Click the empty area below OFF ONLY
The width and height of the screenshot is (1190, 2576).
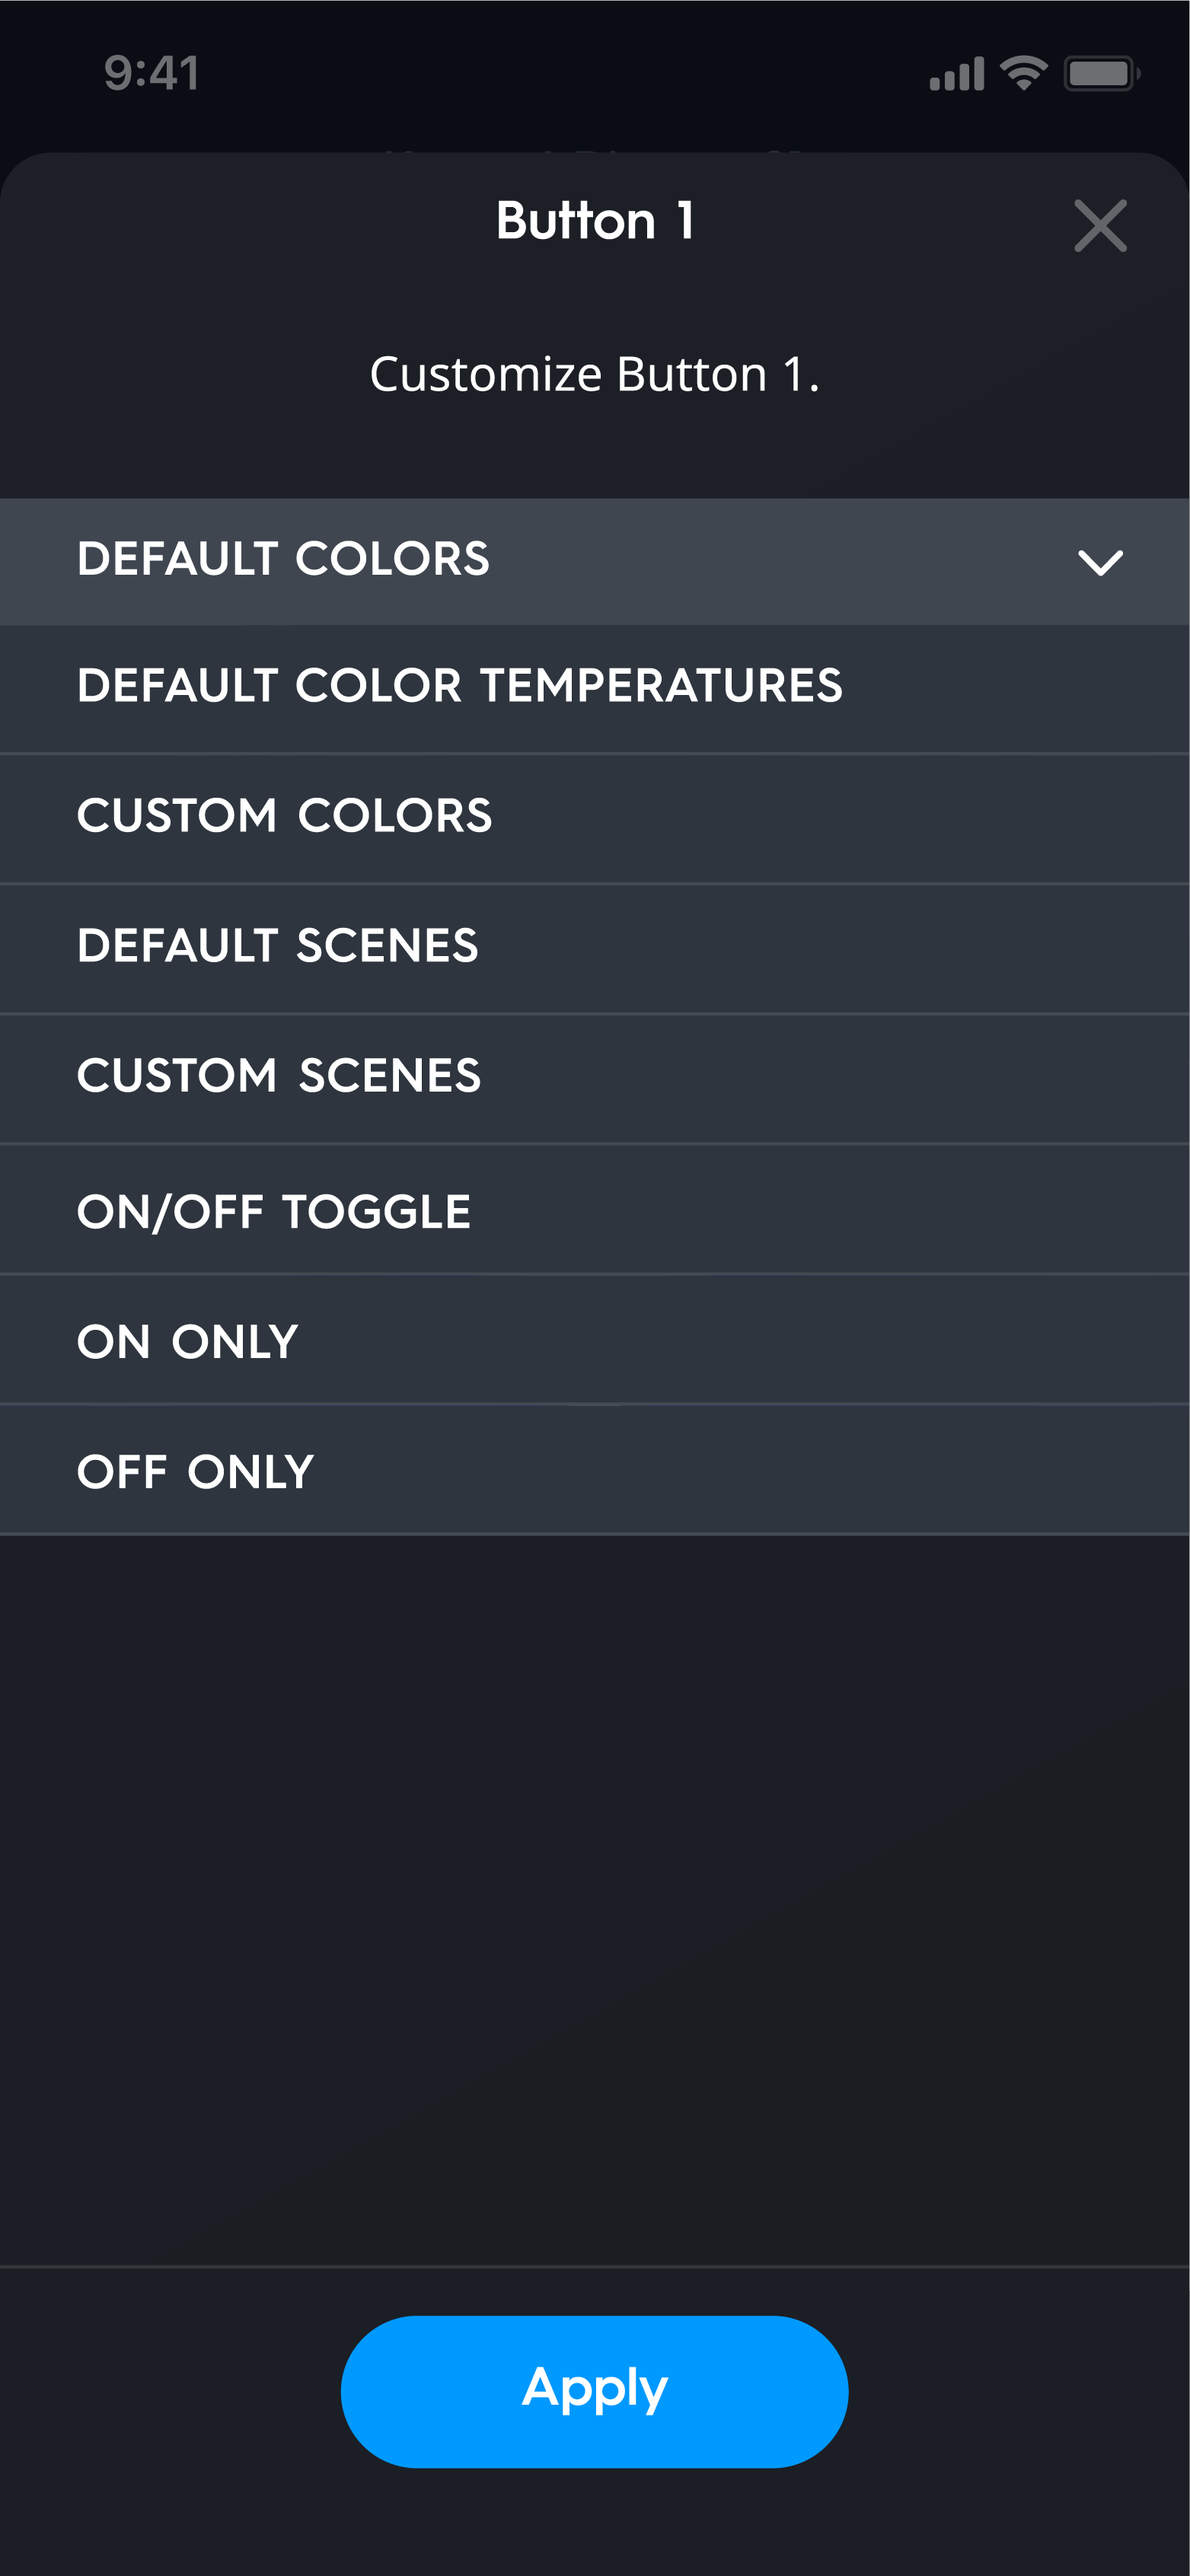click(594, 1900)
